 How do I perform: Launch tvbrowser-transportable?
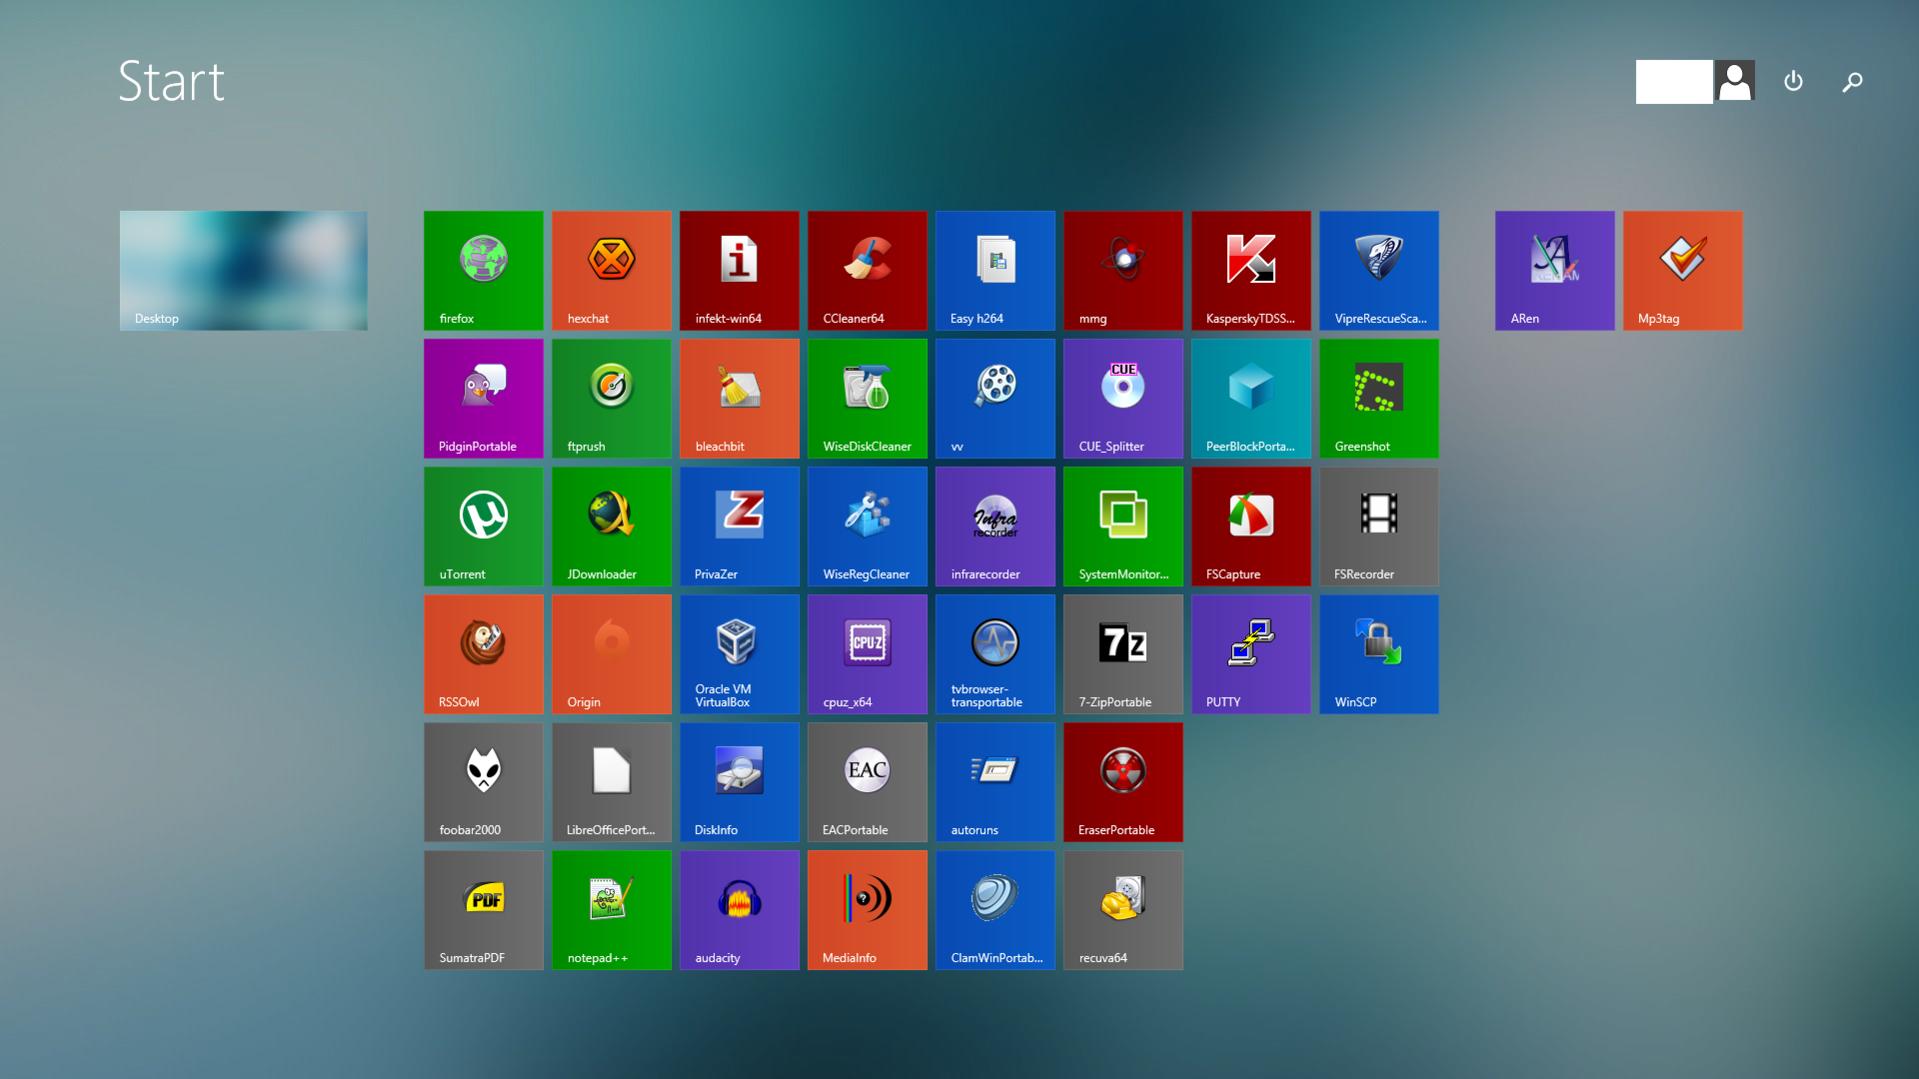(995, 654)
